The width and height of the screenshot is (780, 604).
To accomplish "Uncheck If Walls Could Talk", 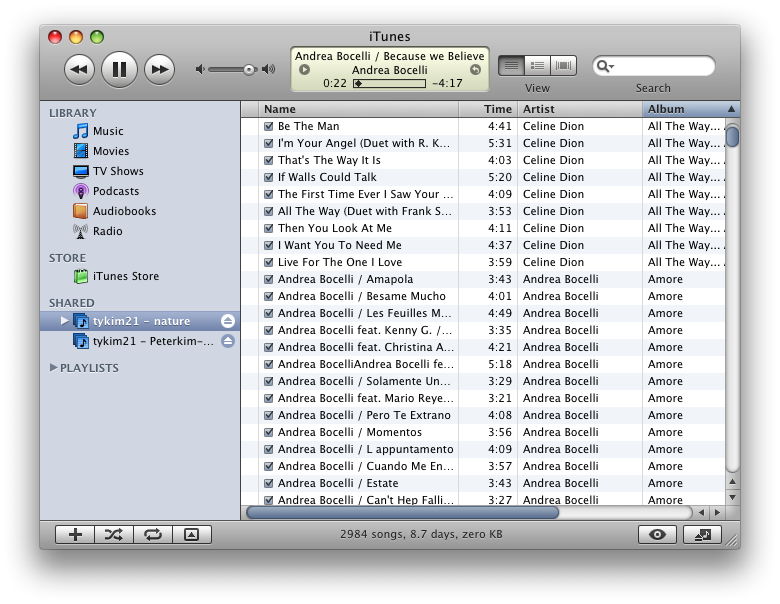I will pyautogui.click(x=269, y=177).
